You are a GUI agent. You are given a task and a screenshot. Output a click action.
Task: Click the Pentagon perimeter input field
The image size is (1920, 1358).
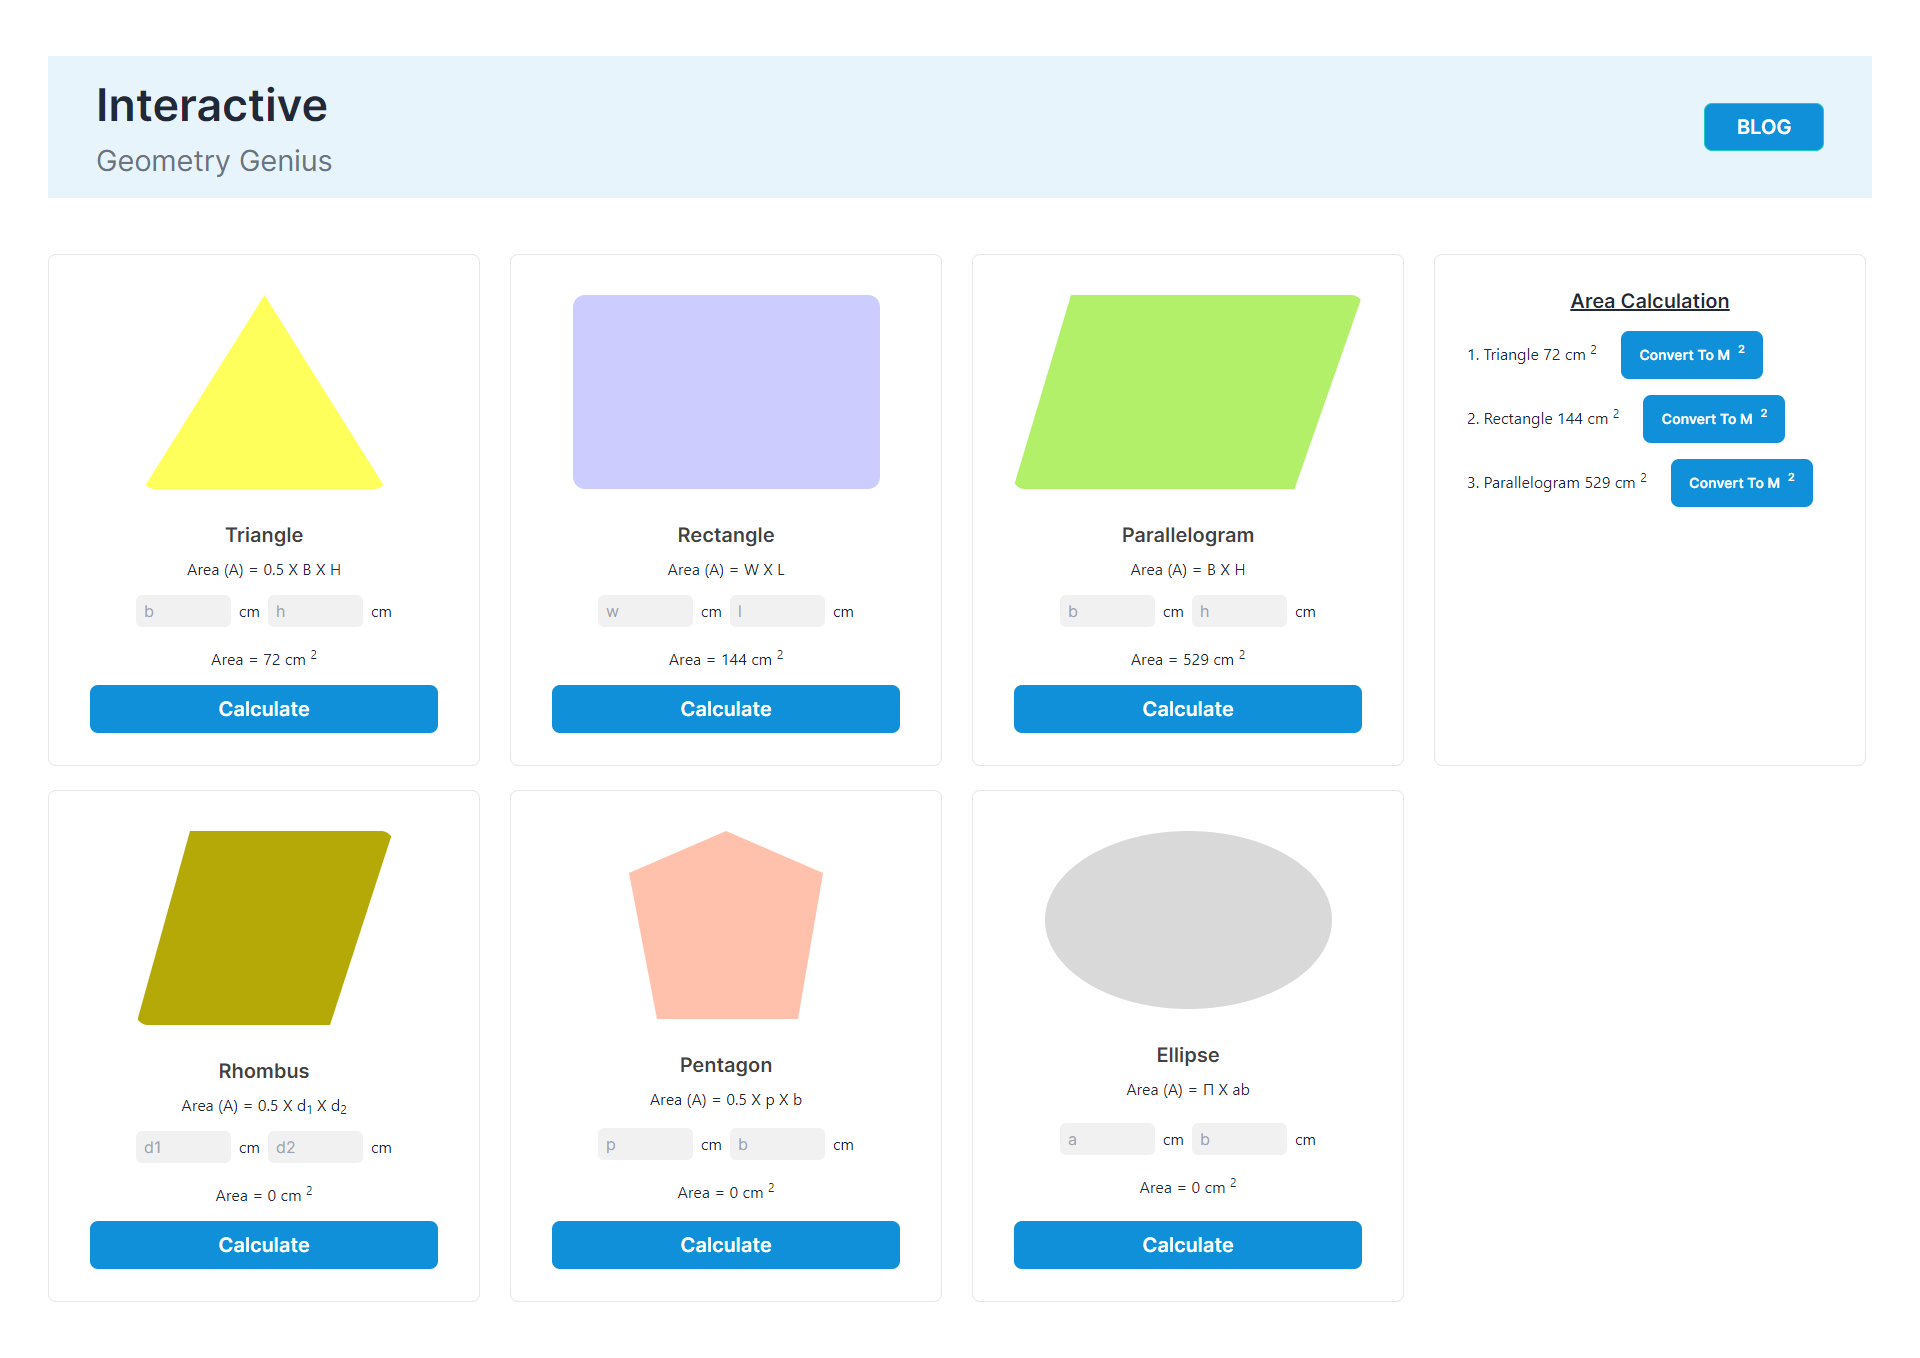[x=645, y=1144]
